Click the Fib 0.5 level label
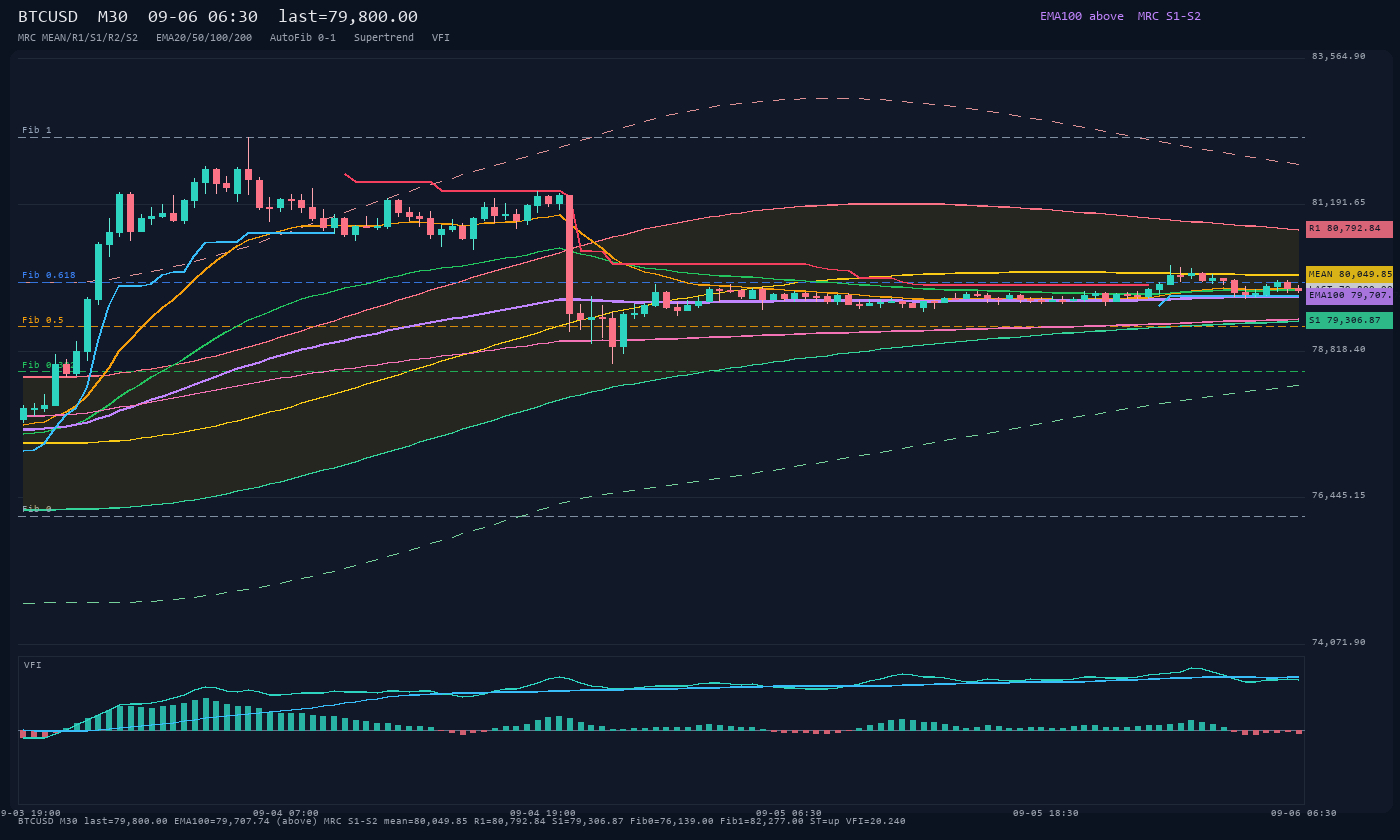This screenshot has width=1400, height=840. coord(43,320)
